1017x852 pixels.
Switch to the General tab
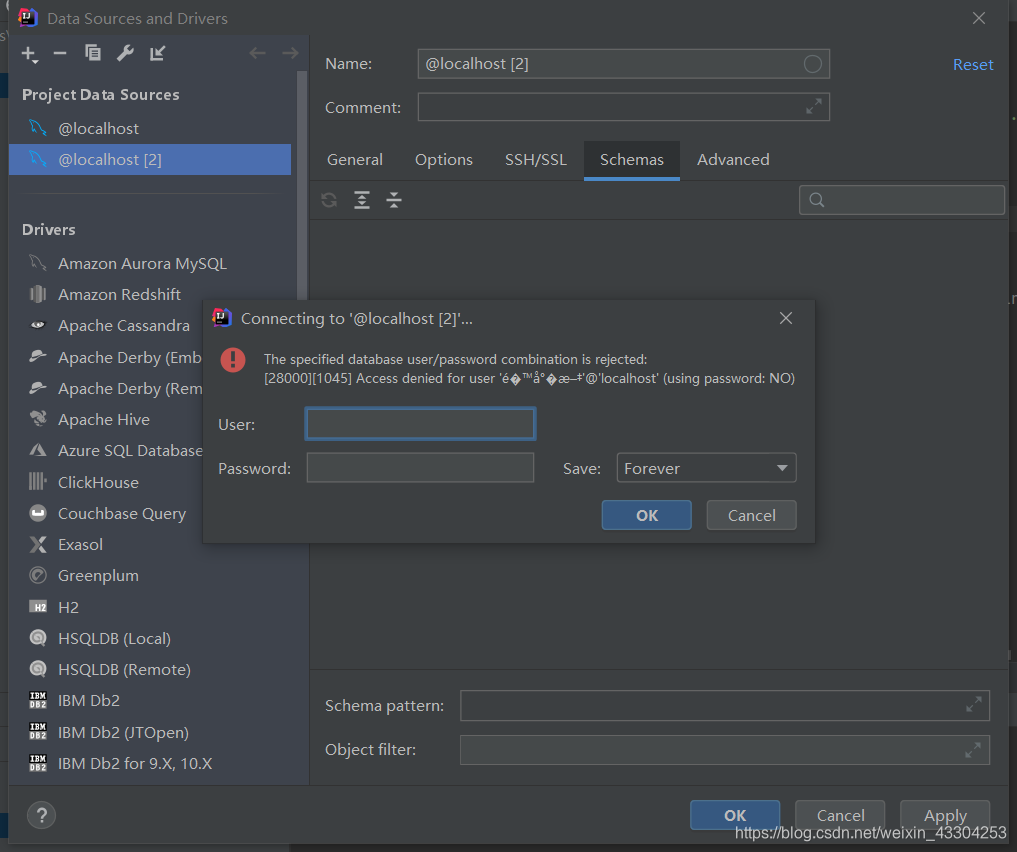pos(355,160)
